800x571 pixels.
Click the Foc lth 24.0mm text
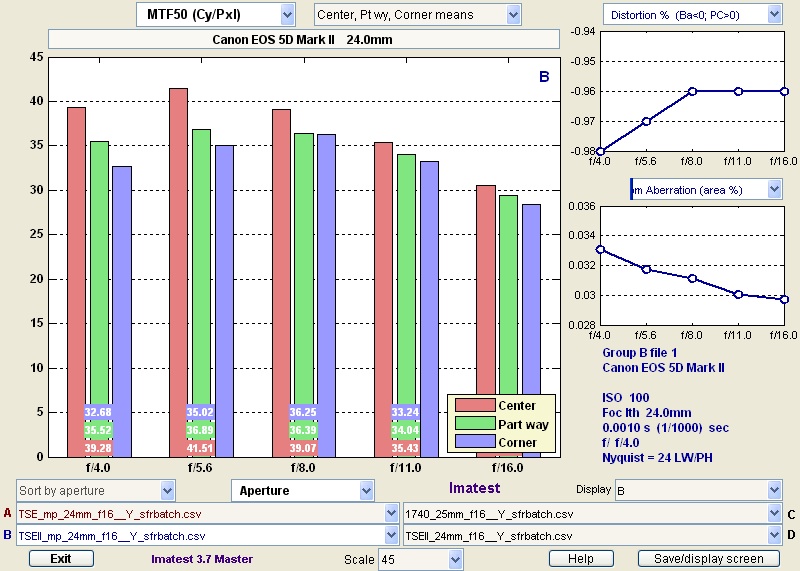coord(647,412)
